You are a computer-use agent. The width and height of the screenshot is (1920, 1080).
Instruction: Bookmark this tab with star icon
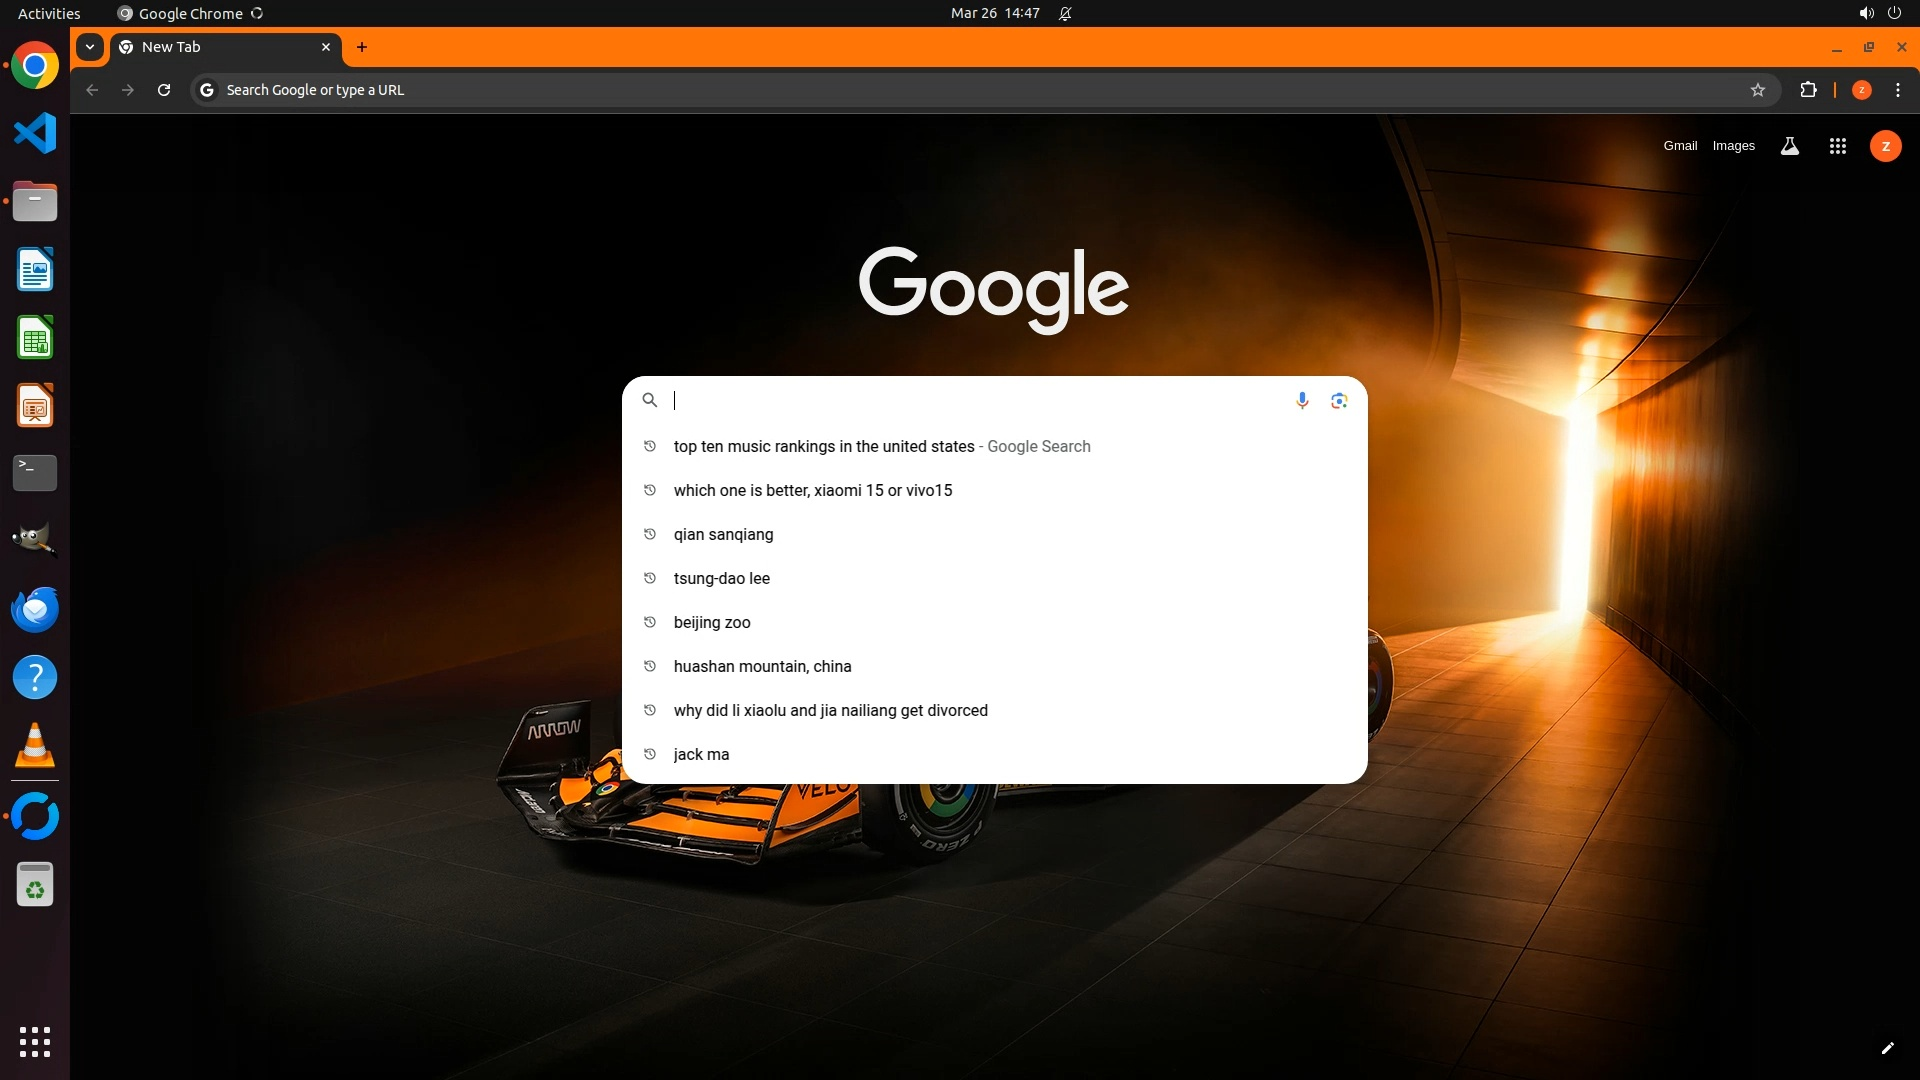[1757, 90]
